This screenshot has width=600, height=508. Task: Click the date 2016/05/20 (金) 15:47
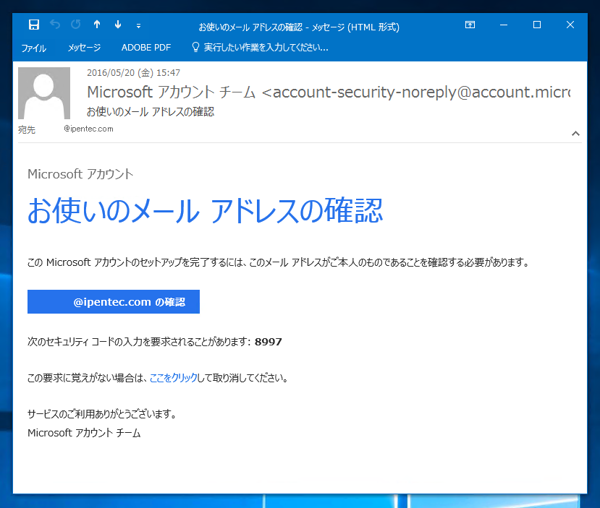[133, 73]
